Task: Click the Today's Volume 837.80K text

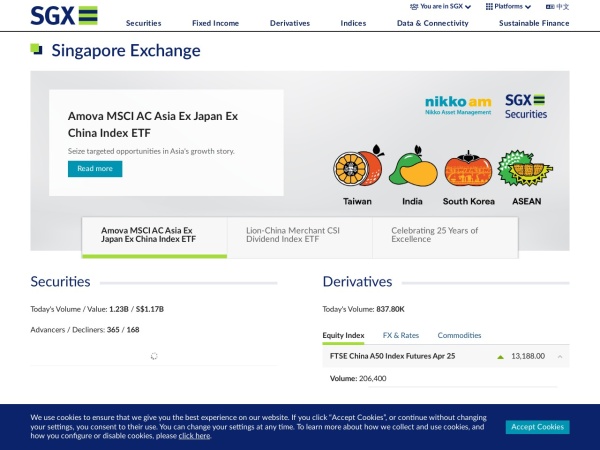Action: click(364, 309)
